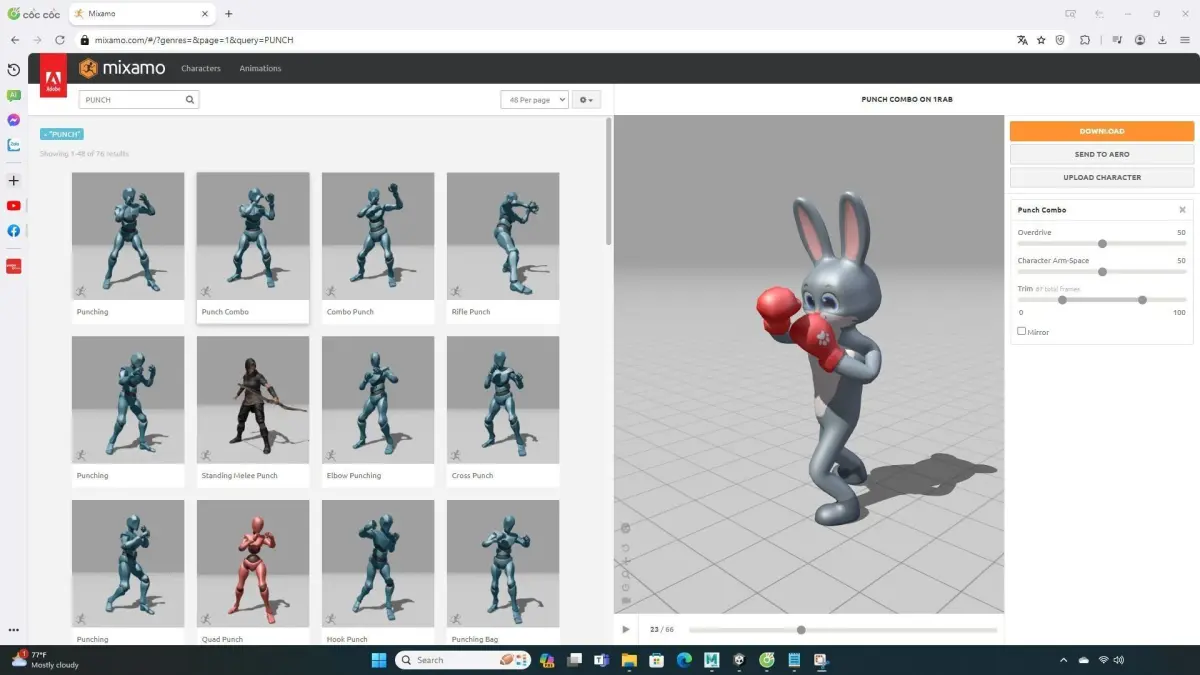The width and height of the screenshot is (1200, 675).
Task: Bookmark this page with star icon
Action: point(1041,40)
